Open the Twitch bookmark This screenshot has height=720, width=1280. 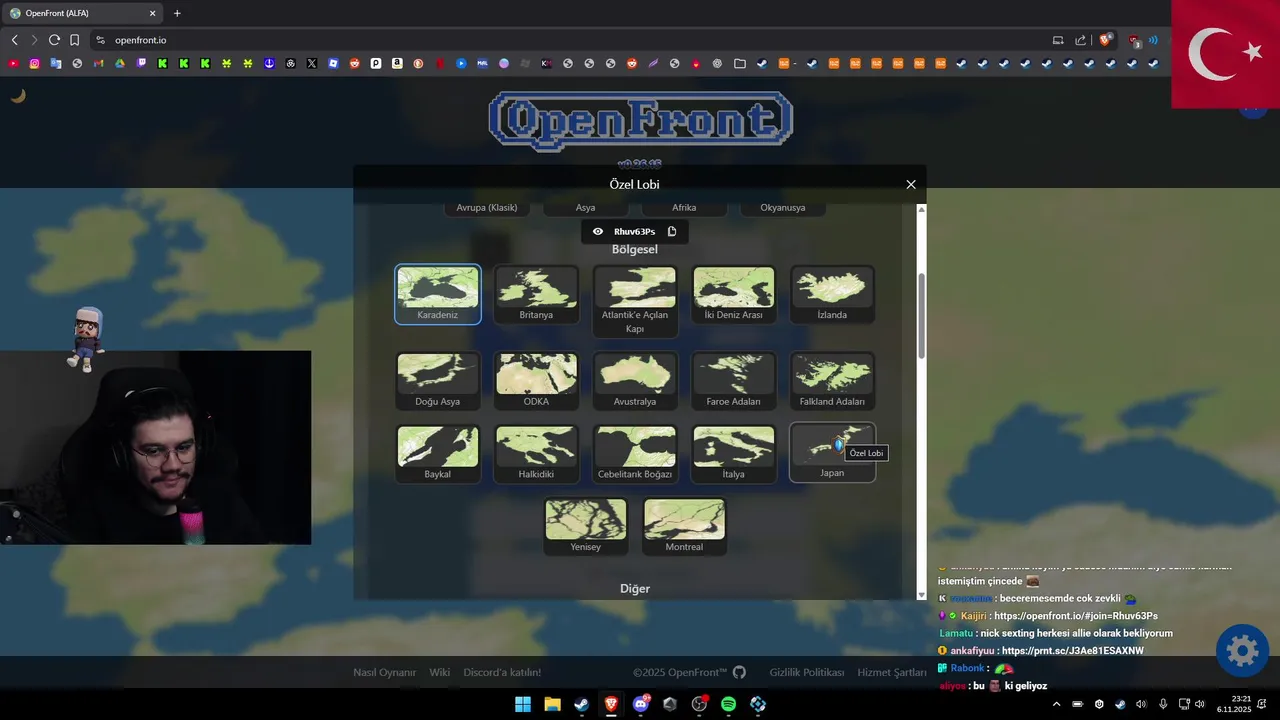(141, 63)
